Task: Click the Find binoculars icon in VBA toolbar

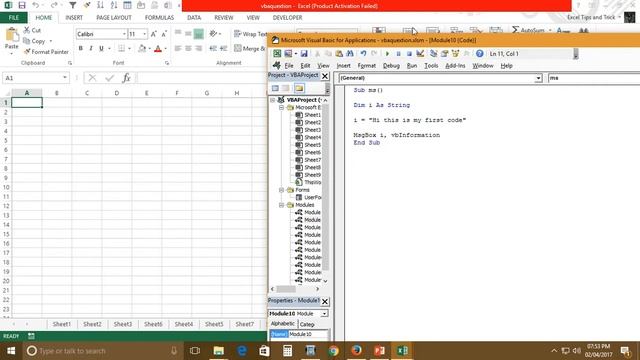Action: (350, 53)
